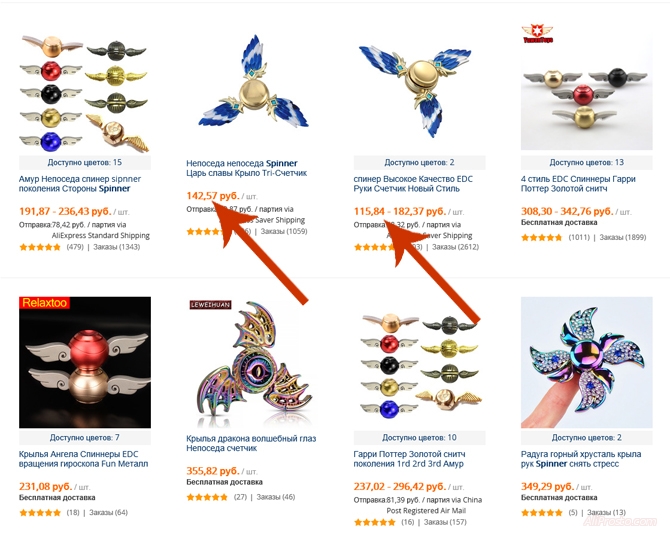670x536 pixels.
Task: Click the 'Заказы (1899)' orders count
Action: coord(623,237)
